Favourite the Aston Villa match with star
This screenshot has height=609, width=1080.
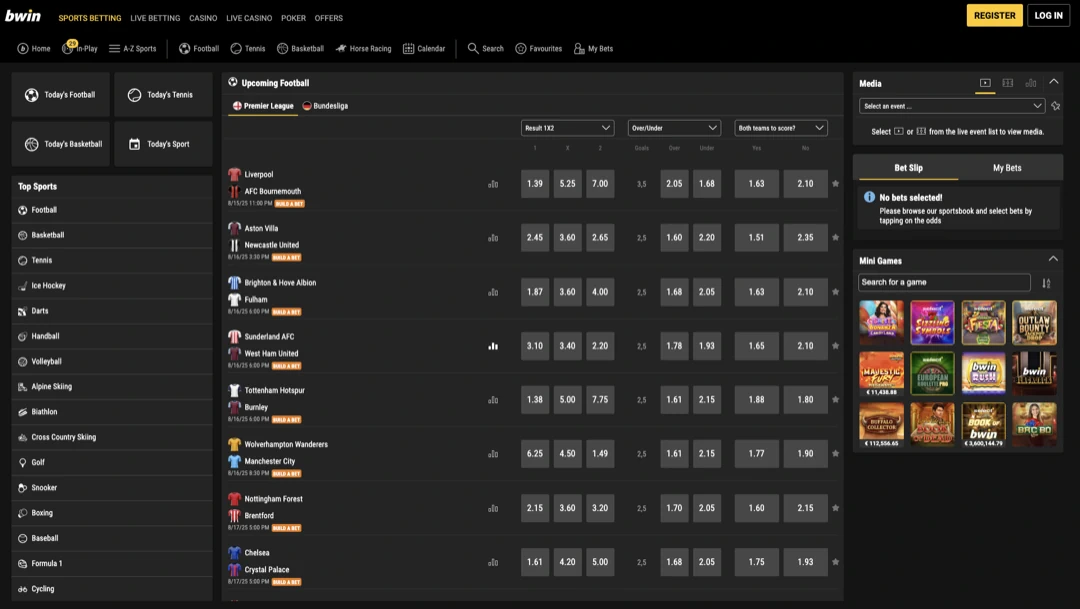click(x=835, y=238)
